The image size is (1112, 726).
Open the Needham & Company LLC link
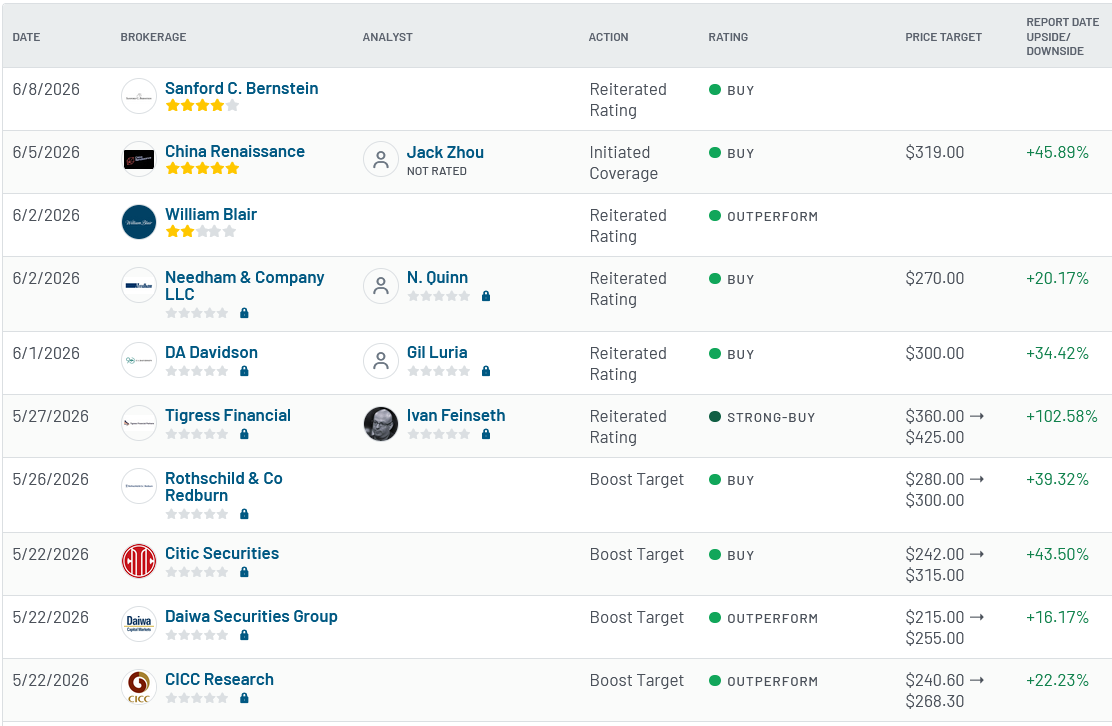[x=245, y=286]
